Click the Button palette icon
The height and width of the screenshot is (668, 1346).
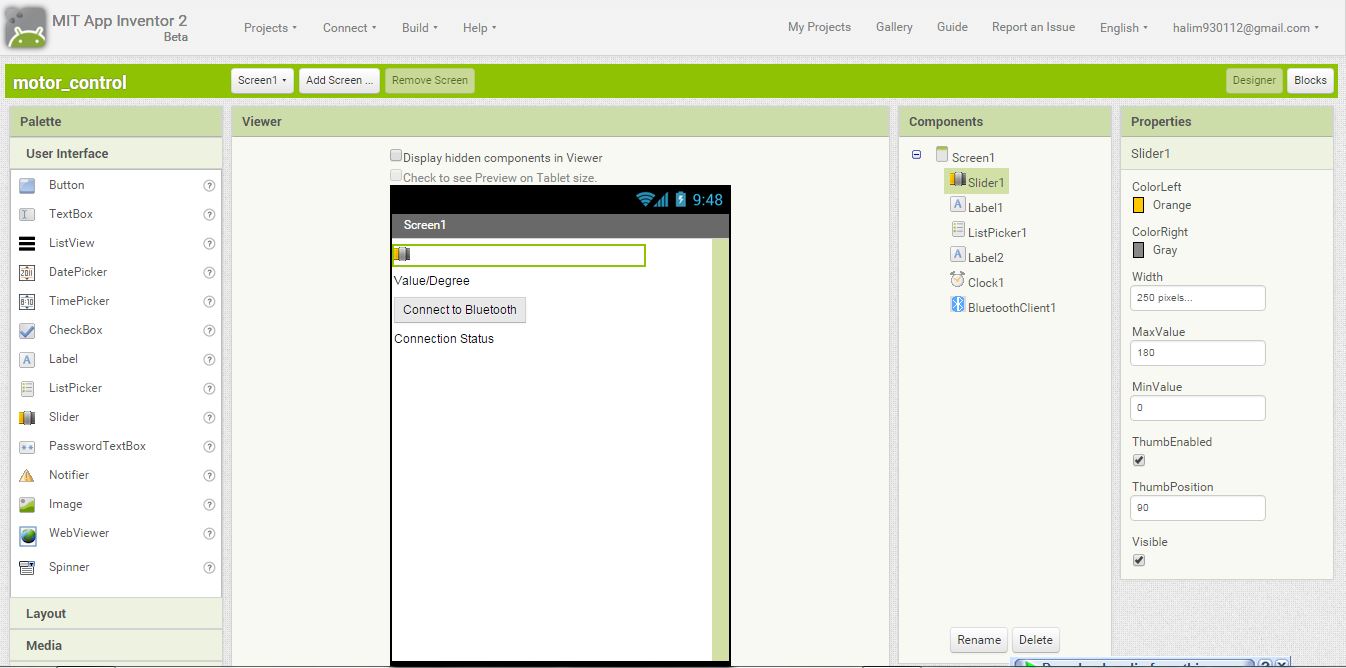pos(28,185)
